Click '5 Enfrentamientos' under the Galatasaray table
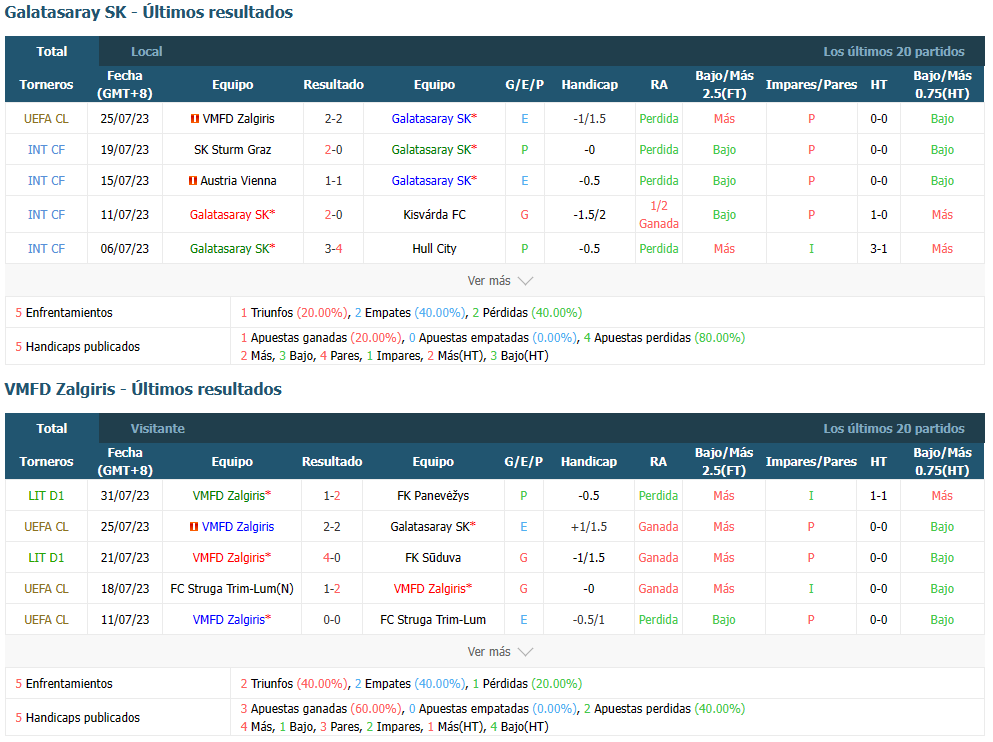The height and width of the screenshot is (742, 993). tap(64, 313)
